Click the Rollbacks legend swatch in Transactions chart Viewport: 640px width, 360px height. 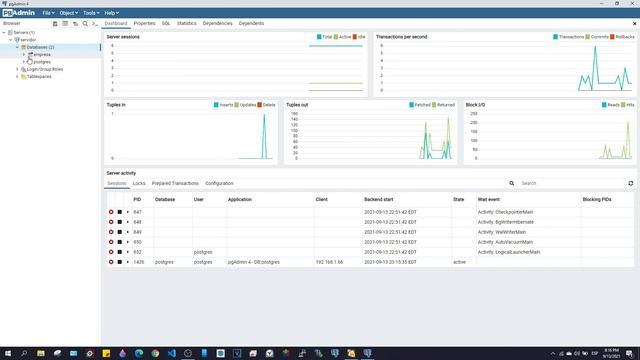(x=612, y=37)
